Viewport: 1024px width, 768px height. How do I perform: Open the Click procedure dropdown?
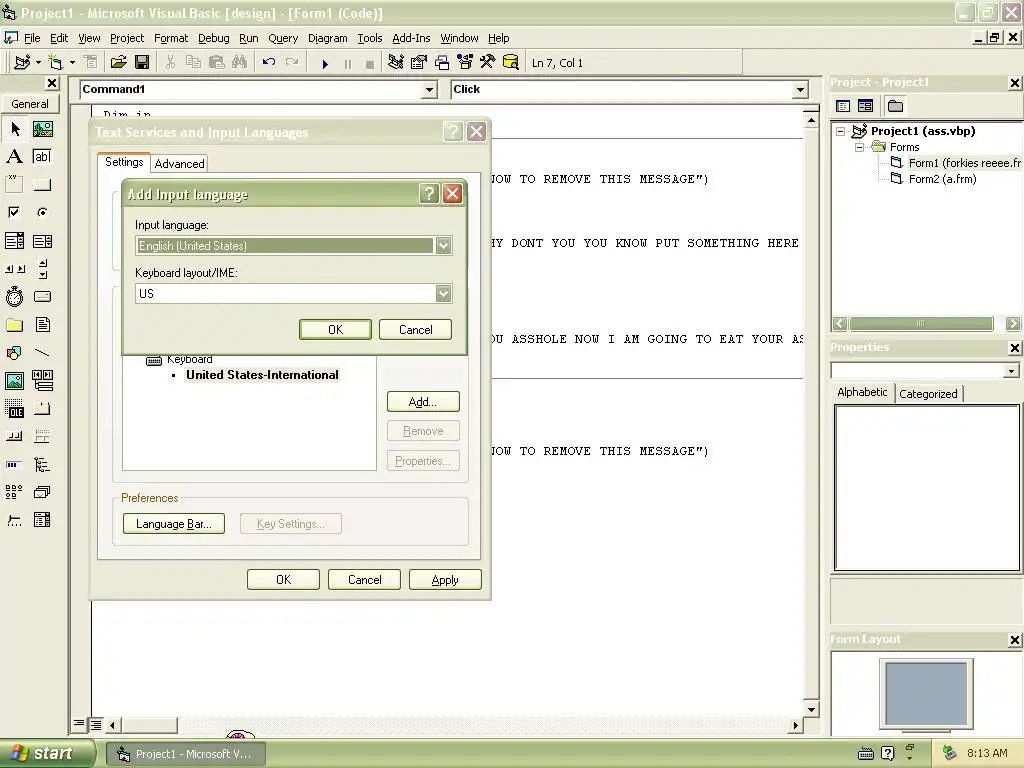point(801,89)
